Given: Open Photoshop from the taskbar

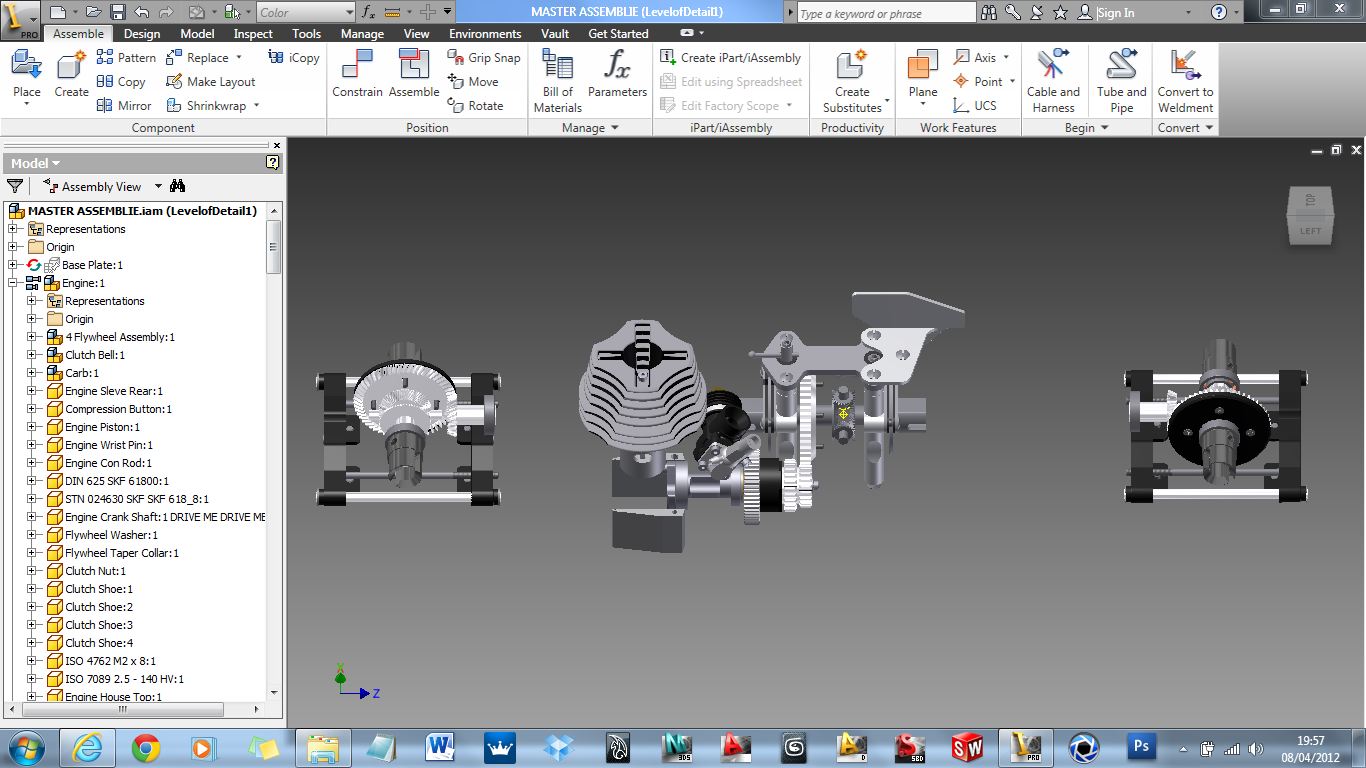Looking at the screenshot, I should coord(1141,748).
